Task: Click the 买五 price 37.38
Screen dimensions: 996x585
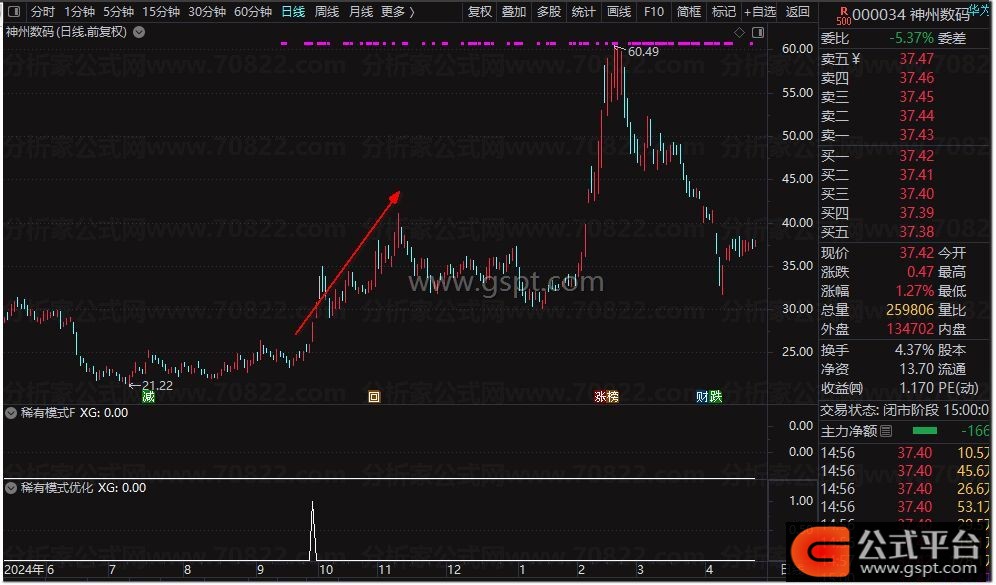Action: (x=917, y=232)
